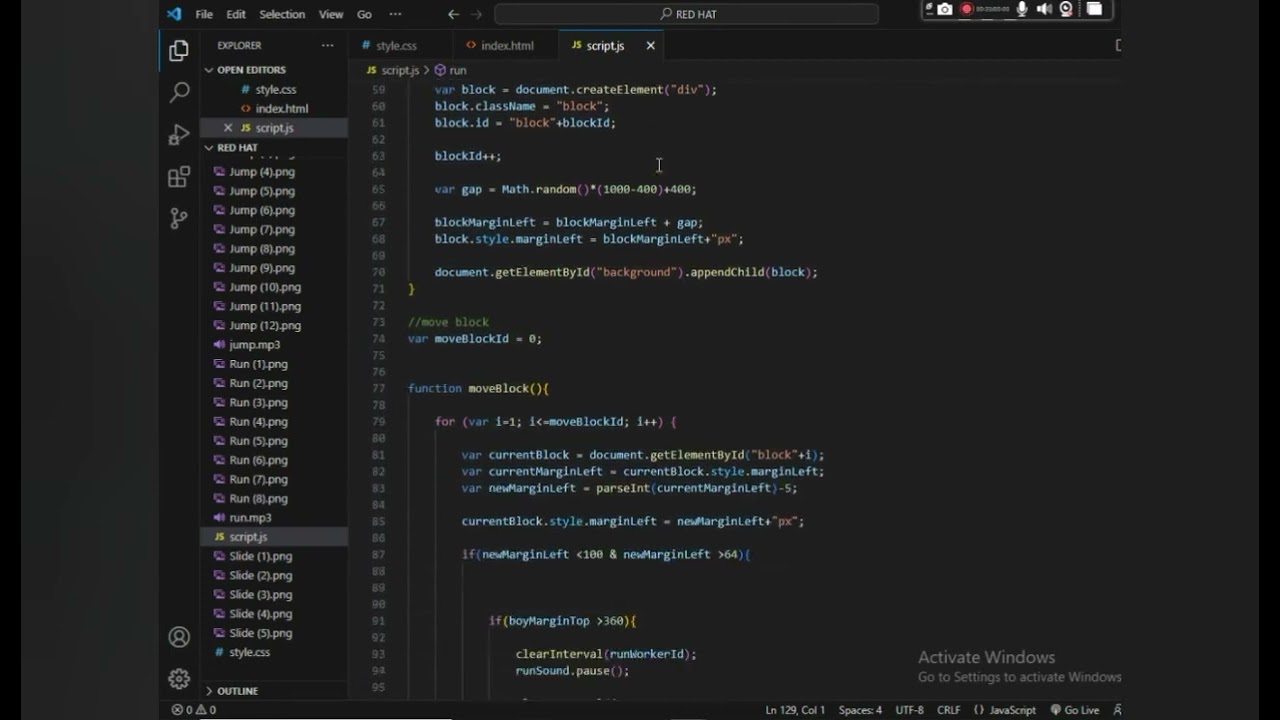Toggle the recorder system speaker audio

1044,9
